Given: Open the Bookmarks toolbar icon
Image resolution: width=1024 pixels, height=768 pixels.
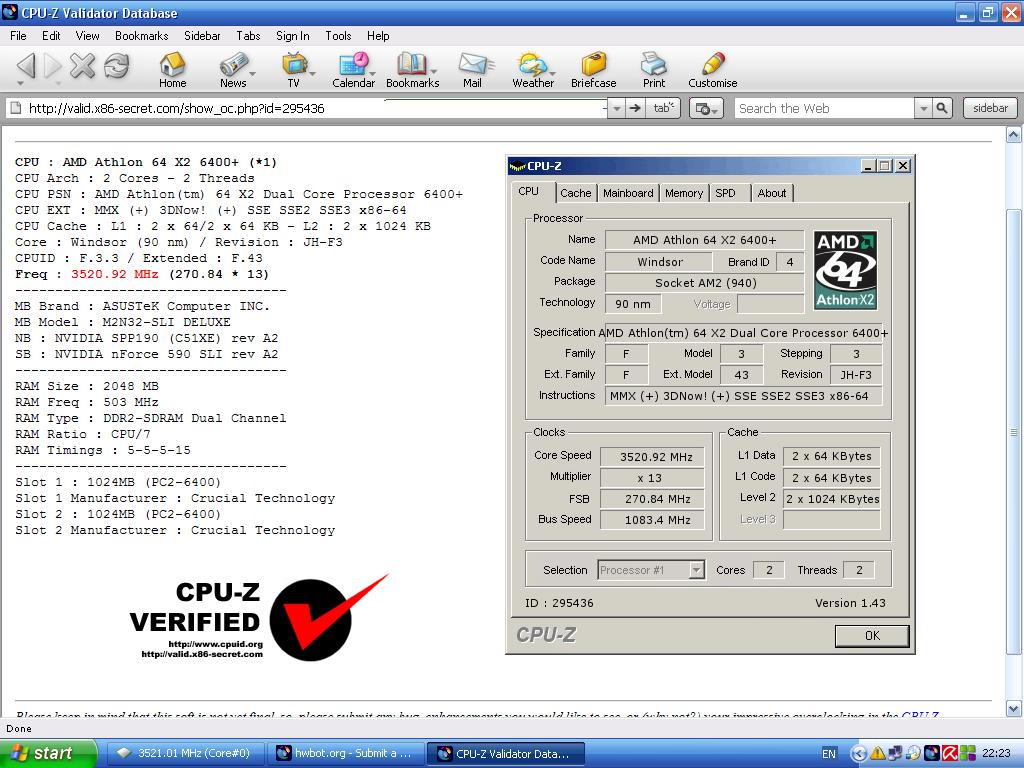Looking at the screenshot, I should pyautogui.click(x=412, y=71).
